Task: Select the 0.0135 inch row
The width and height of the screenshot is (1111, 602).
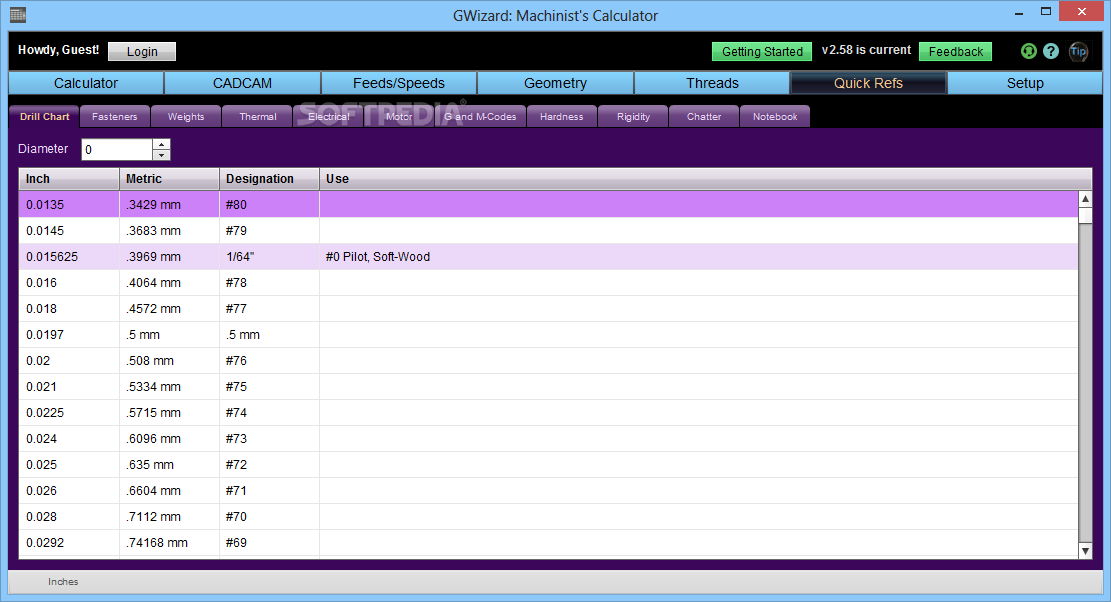Action: [x=548, y=205]
